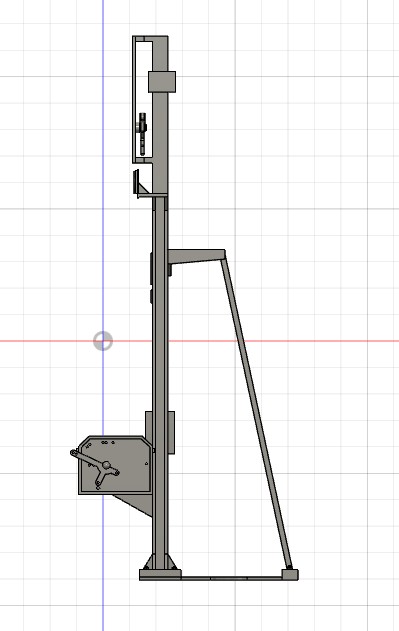Select the small dark plate on mast left side

tap(151, 268)
